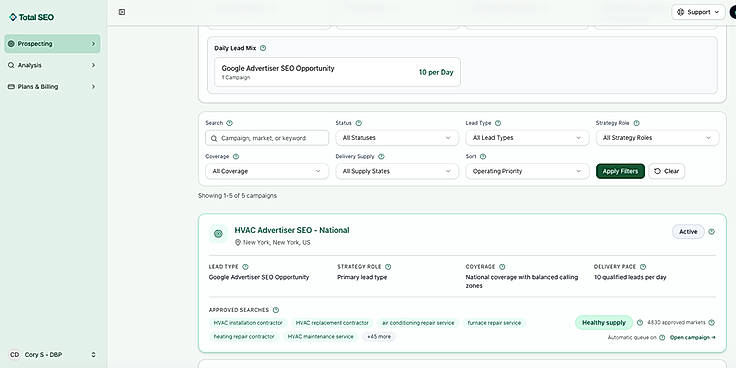
Task: Open help icon next to Delivery Supply label
Action: coord(381,156)
